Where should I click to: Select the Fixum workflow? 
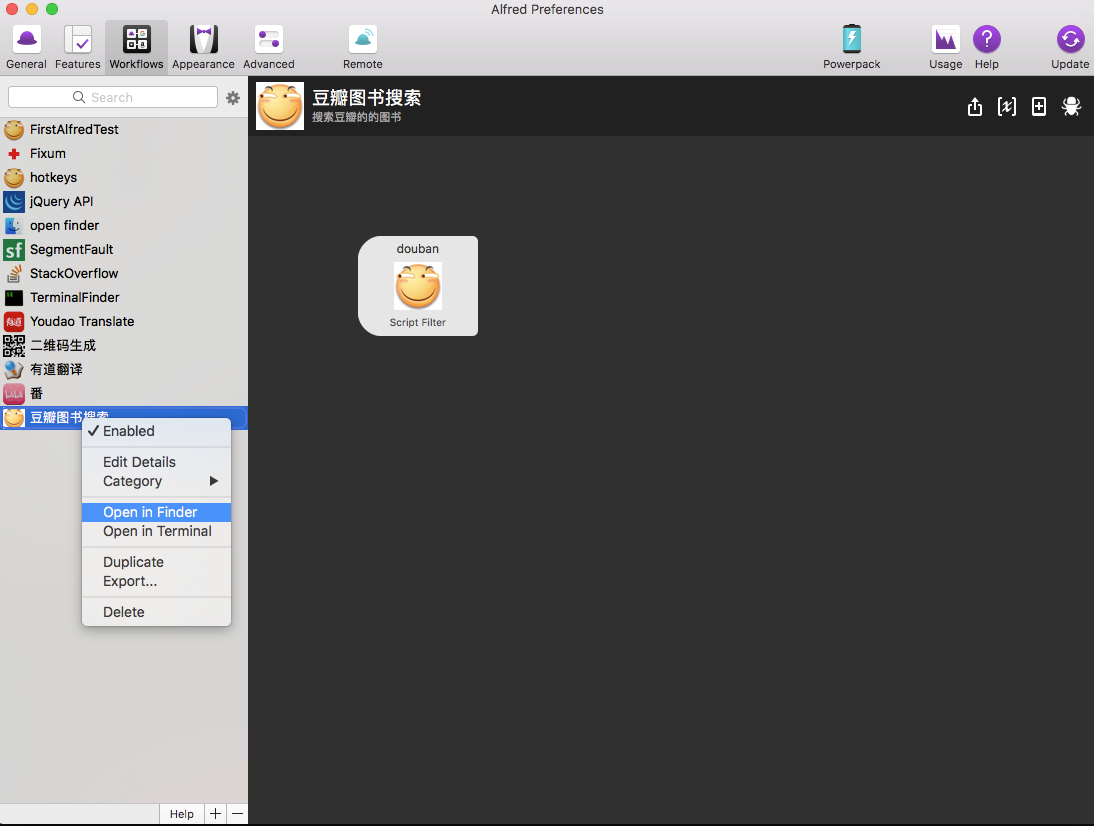pos(124,153)
